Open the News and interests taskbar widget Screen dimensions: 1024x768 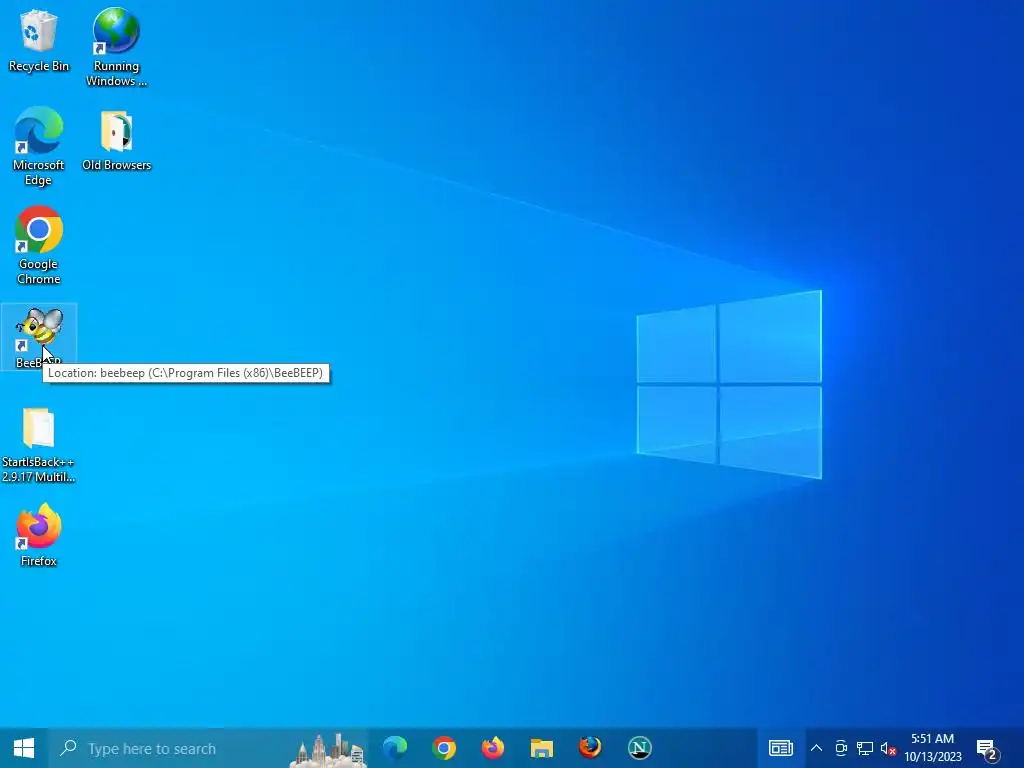780,748
